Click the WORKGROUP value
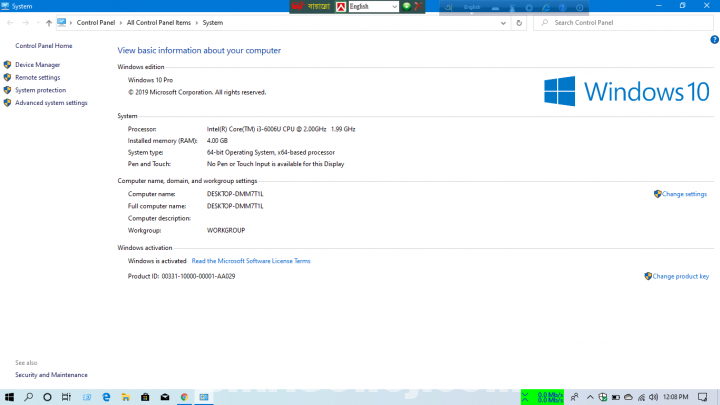720x405 pixels. tap(226, 231)
